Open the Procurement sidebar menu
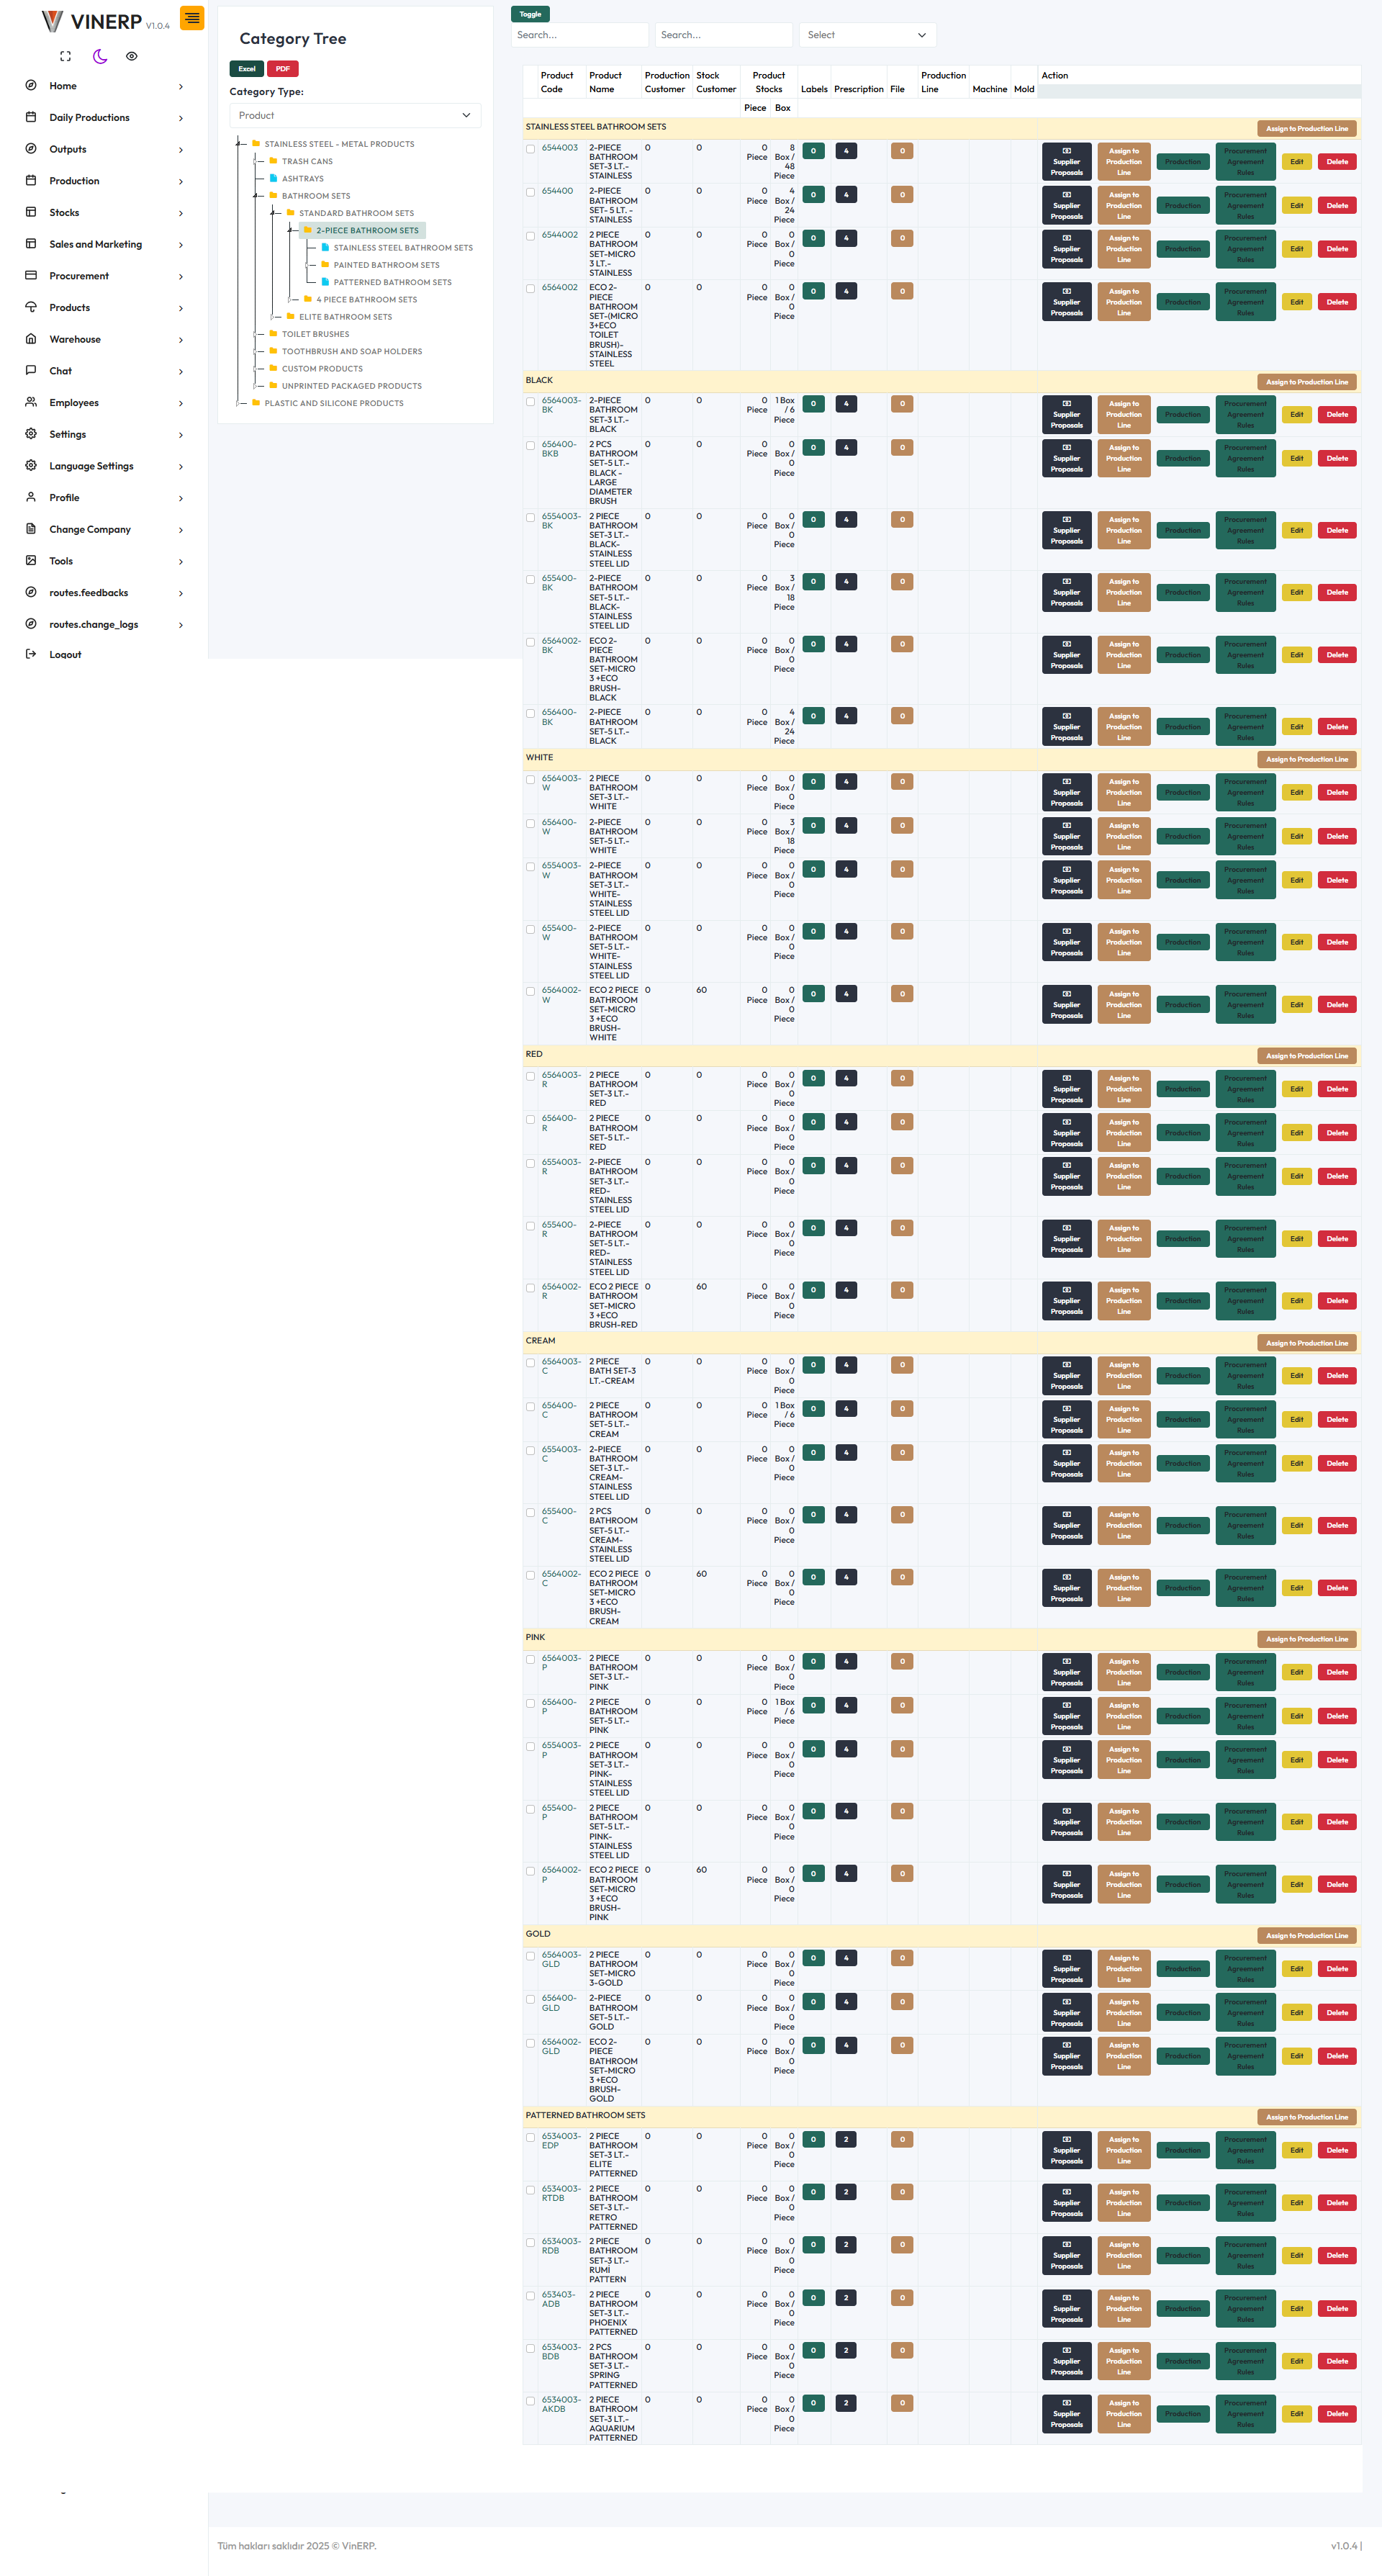 (104, 276)
